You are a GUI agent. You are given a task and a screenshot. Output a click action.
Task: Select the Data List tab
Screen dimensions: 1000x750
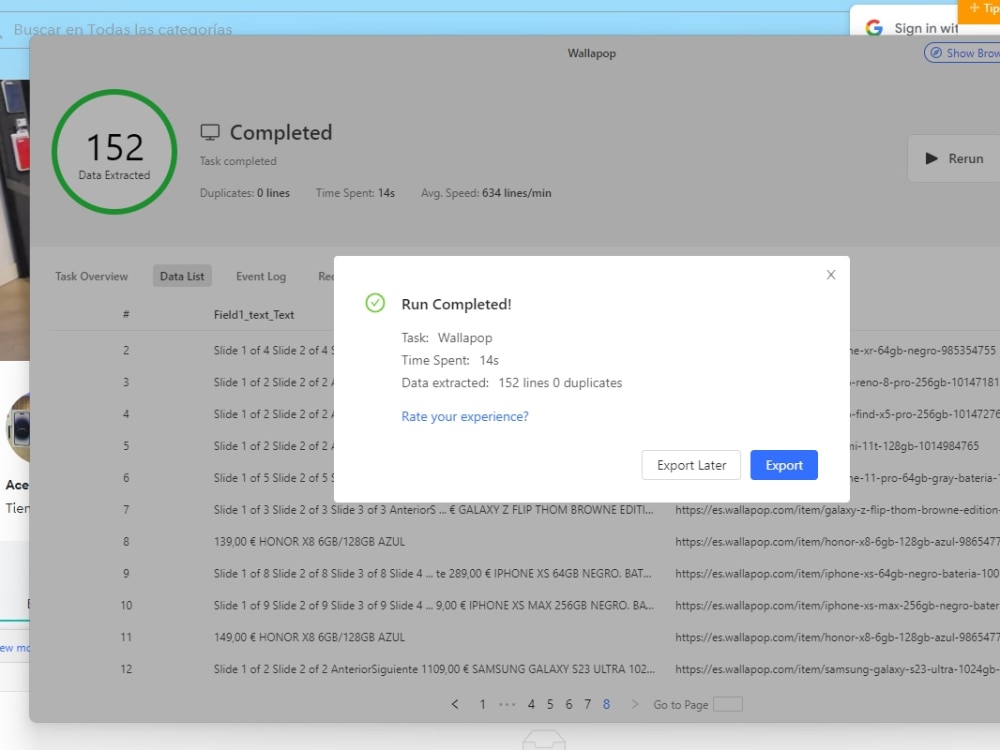pos(182,276)
